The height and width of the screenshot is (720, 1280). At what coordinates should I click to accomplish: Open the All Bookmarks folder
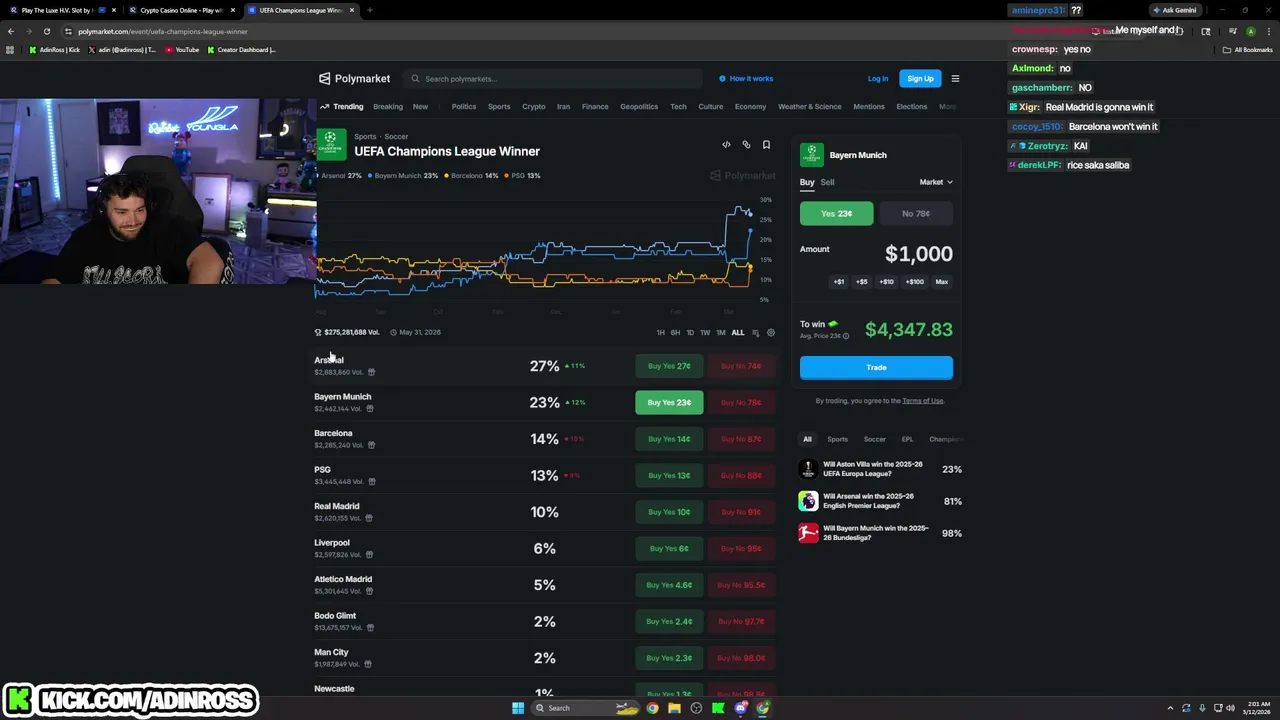tap(1248, 49)
